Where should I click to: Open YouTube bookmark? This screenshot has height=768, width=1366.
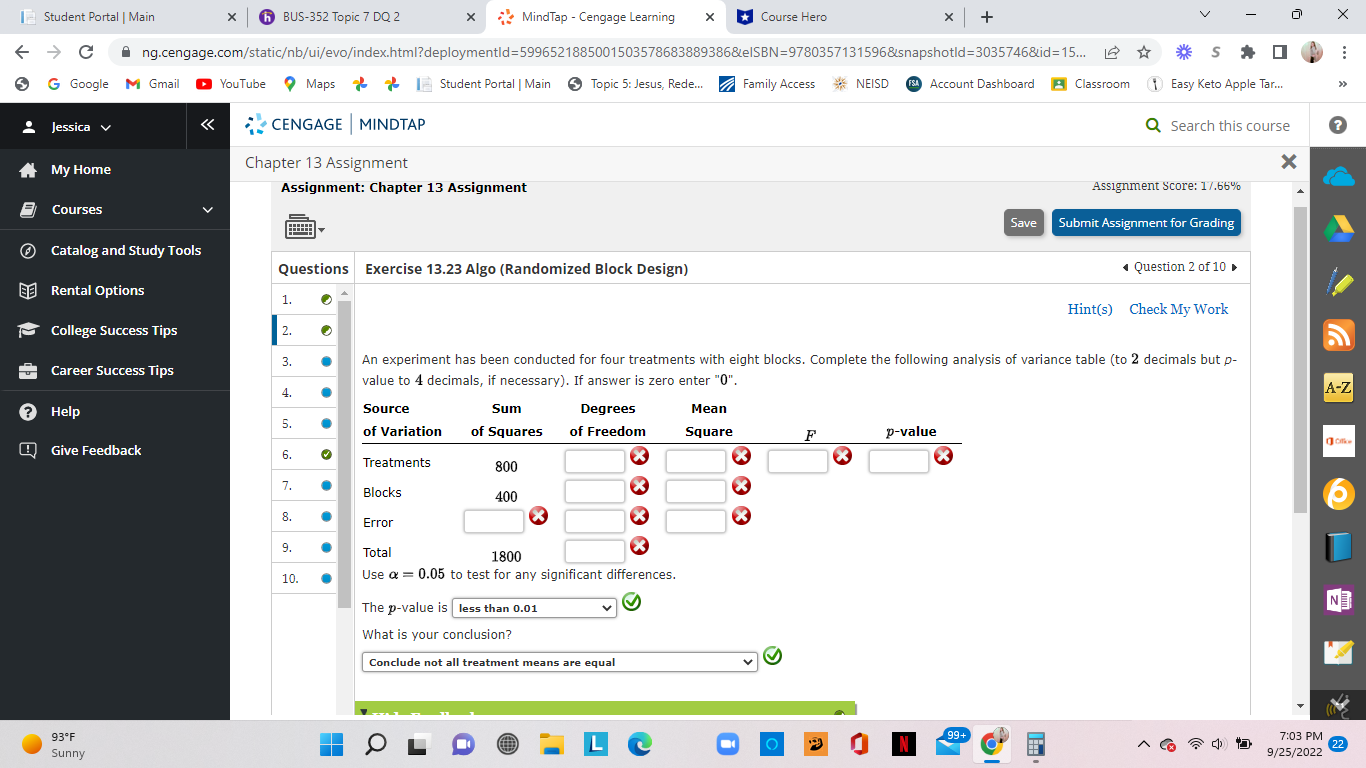tap(231, 84)
